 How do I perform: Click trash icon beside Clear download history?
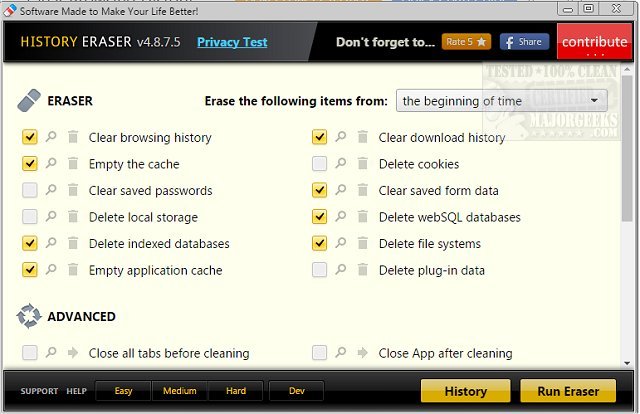(362, 137)
